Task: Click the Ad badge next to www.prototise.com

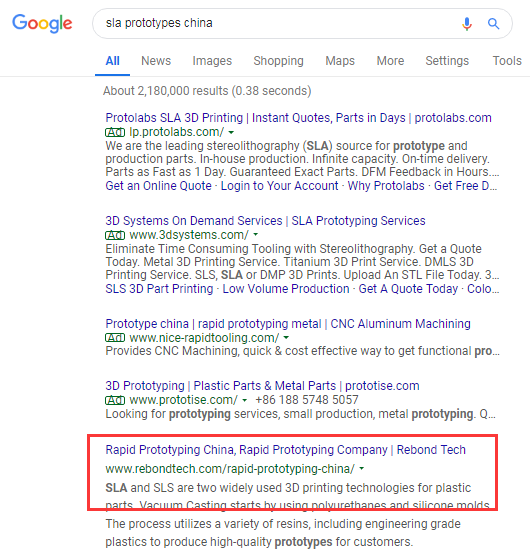Action: click(x=115, y=400)
